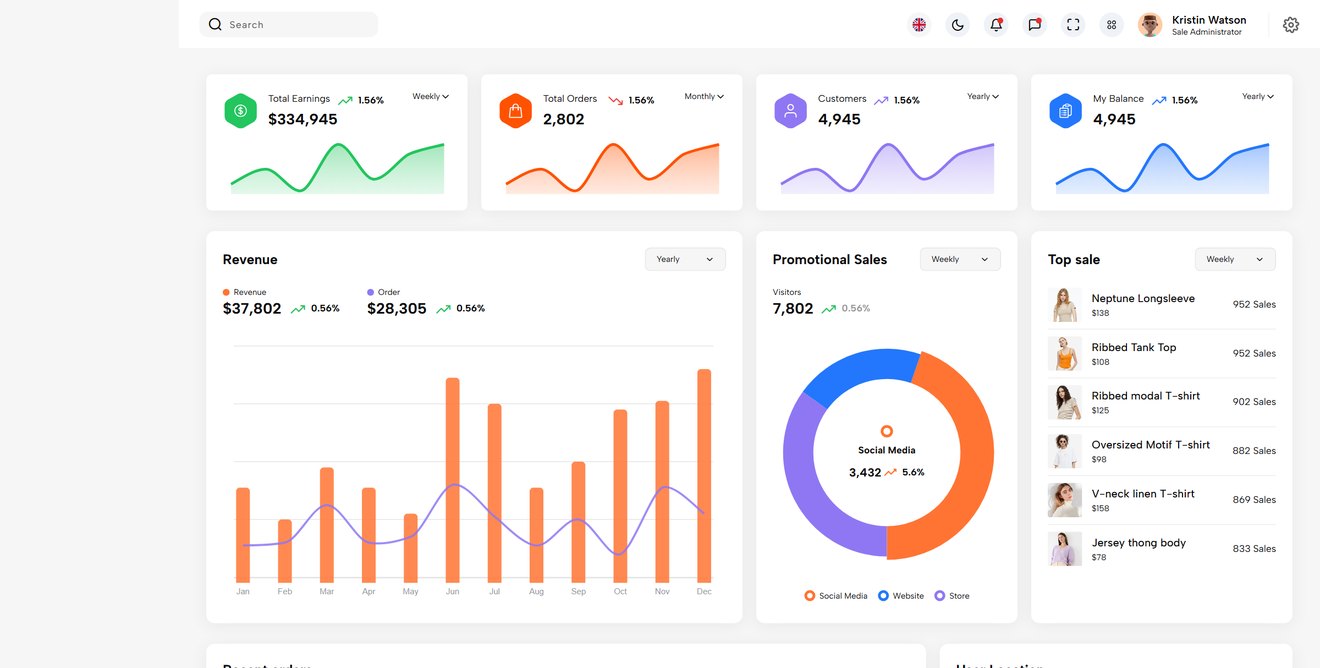Click the Feb revenue bar

(x=285, y=550)
